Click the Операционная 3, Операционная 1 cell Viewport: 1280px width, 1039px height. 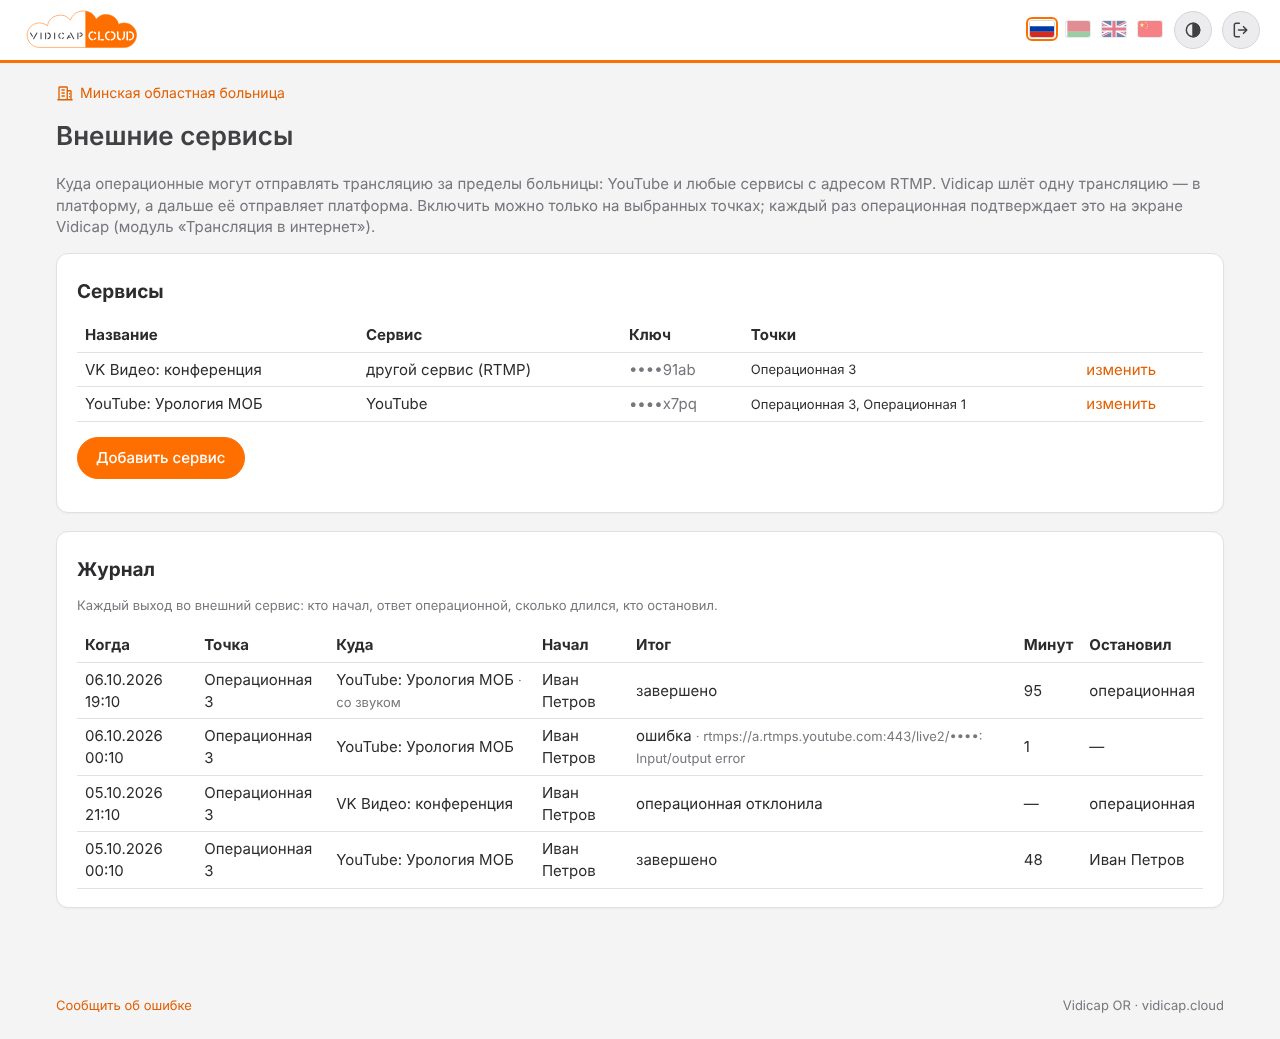coord(858,405)
